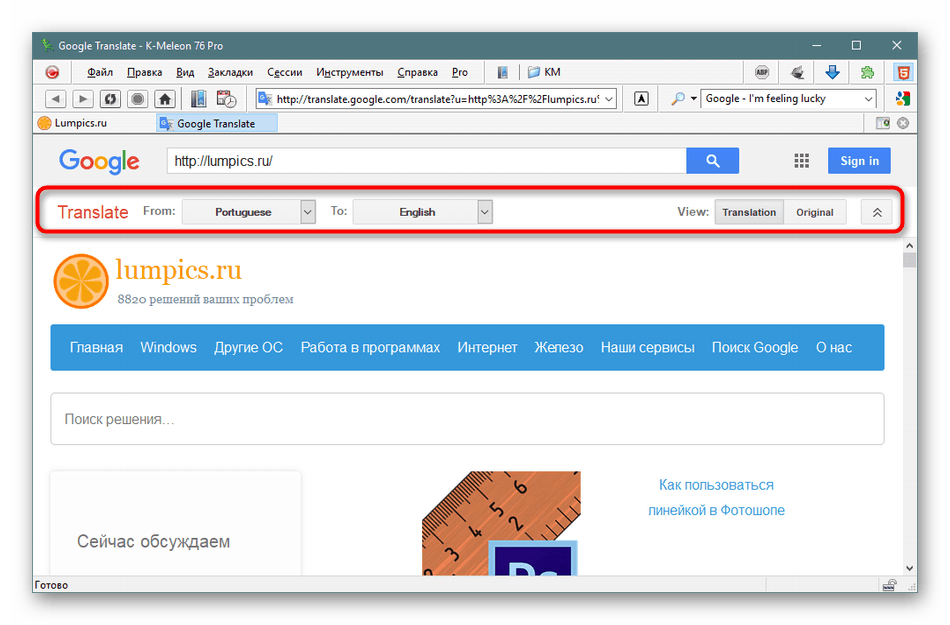Click the tab bar window list icon
Screen dimensions: 950x625
[883, 123]
